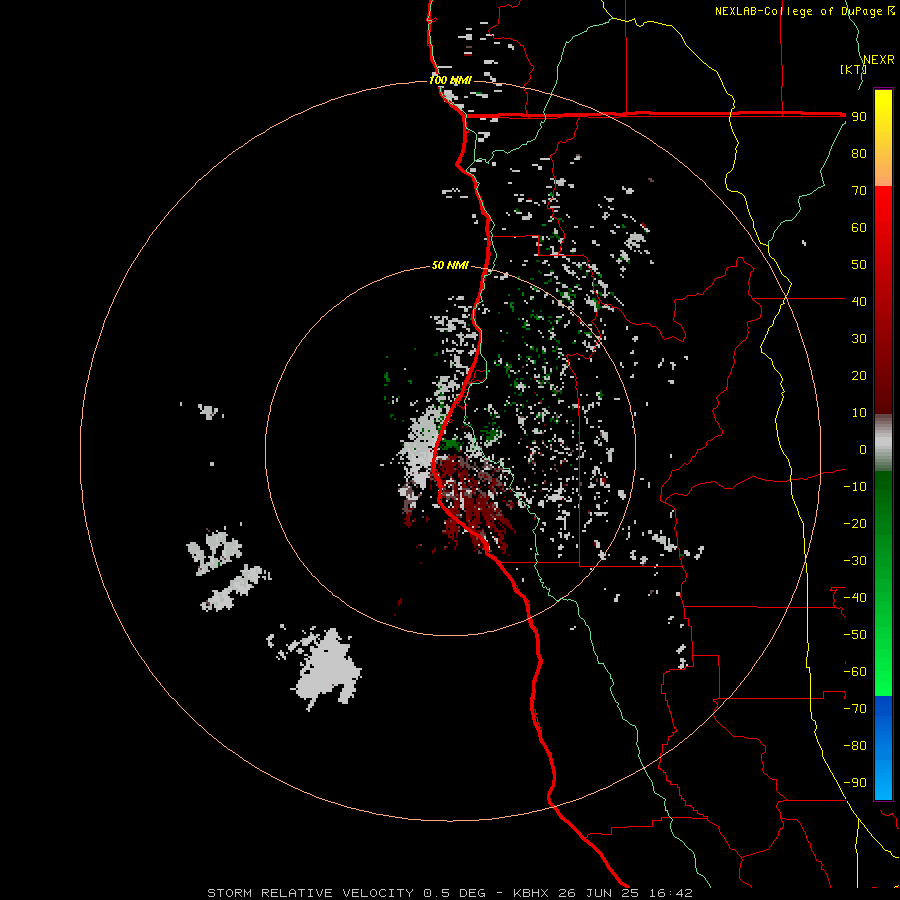Pick the blue segment of the color bar

coord(883,747)
